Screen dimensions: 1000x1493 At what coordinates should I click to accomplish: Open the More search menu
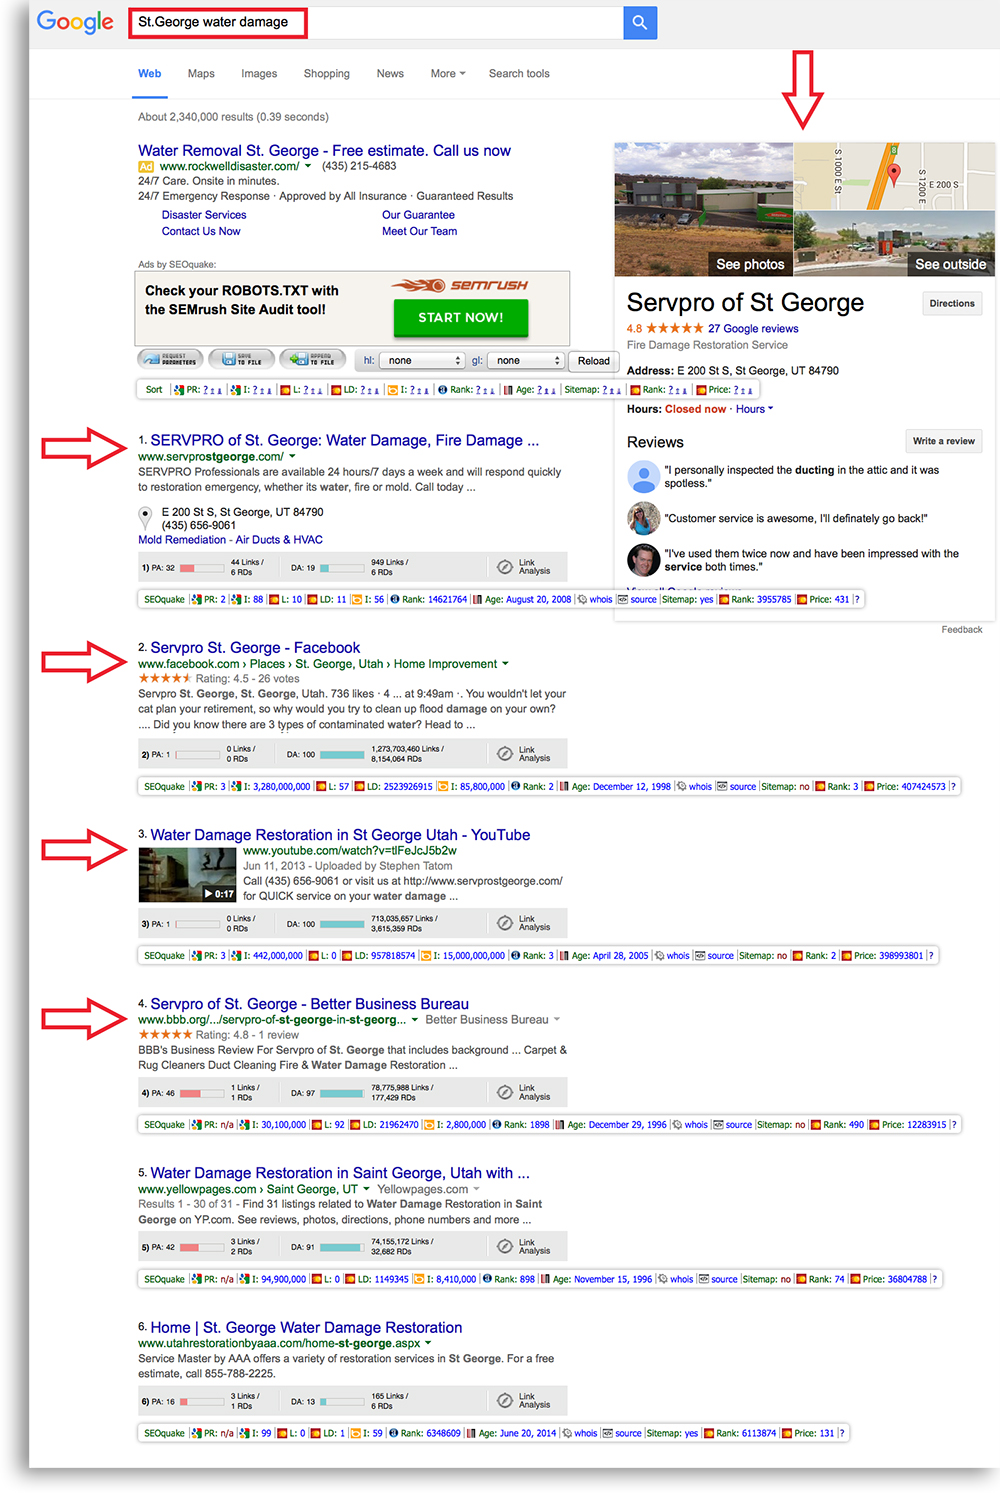point(447,74)
